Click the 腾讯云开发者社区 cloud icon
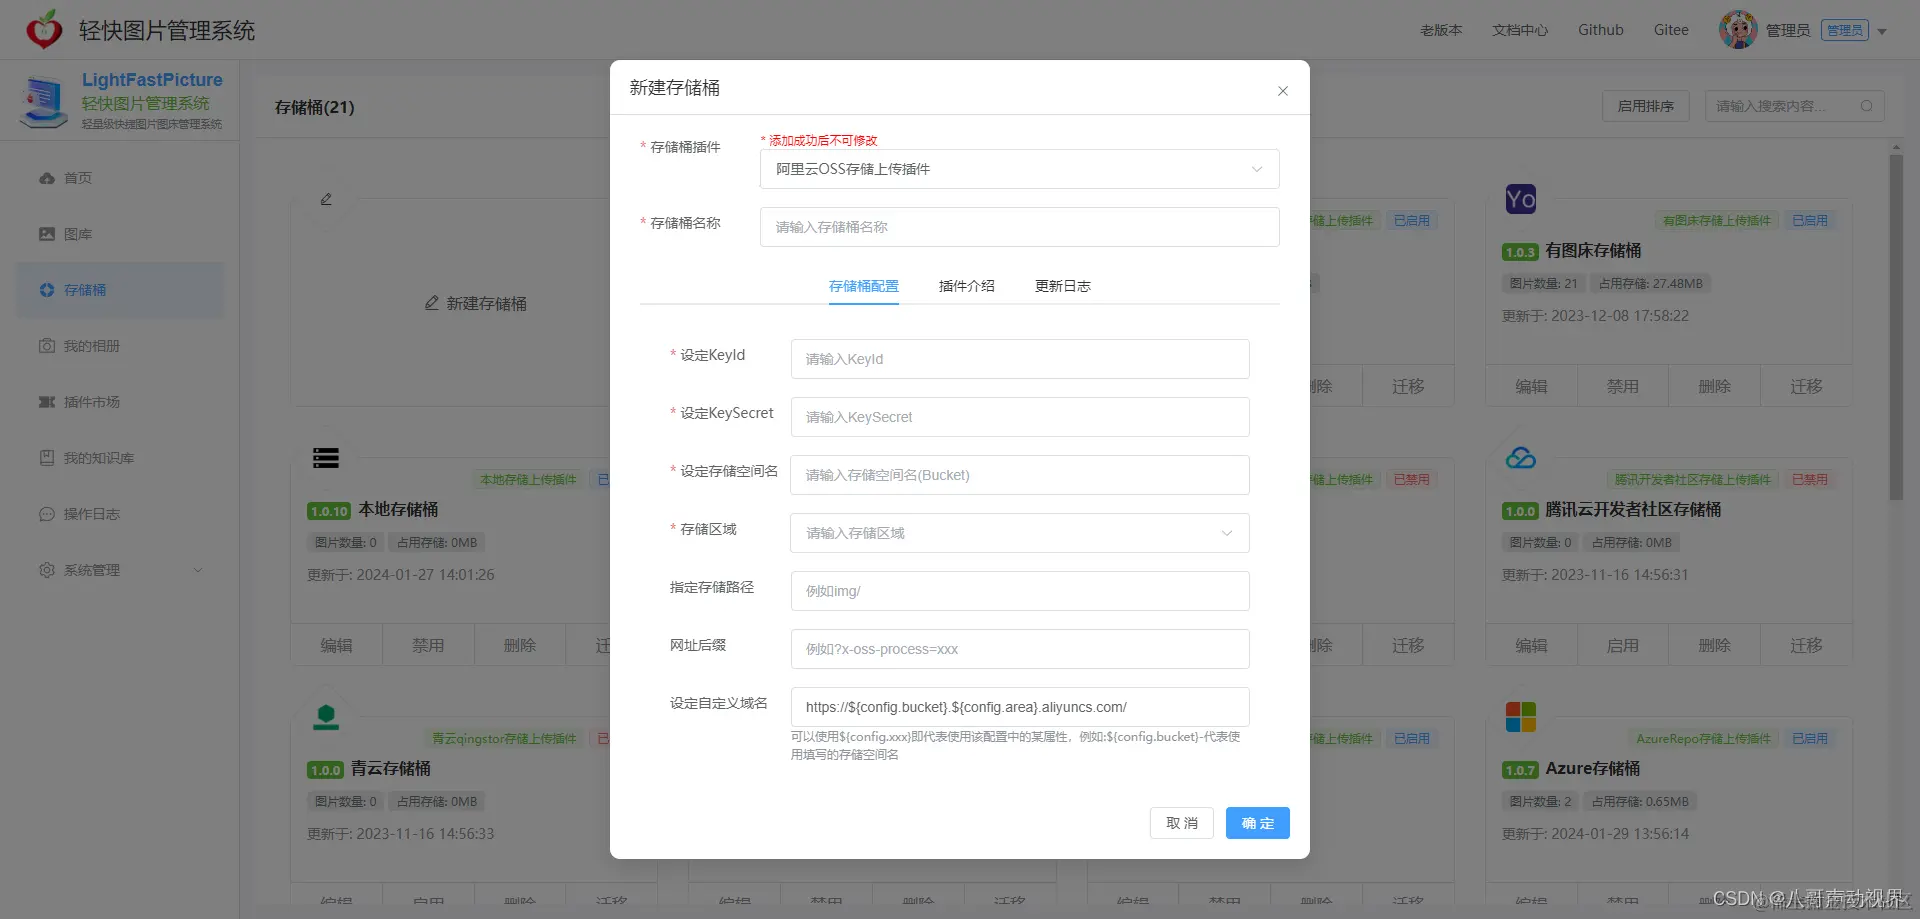Viewport: 1920px width, 919px height. pyautogui.click(x=1521, y=458)
